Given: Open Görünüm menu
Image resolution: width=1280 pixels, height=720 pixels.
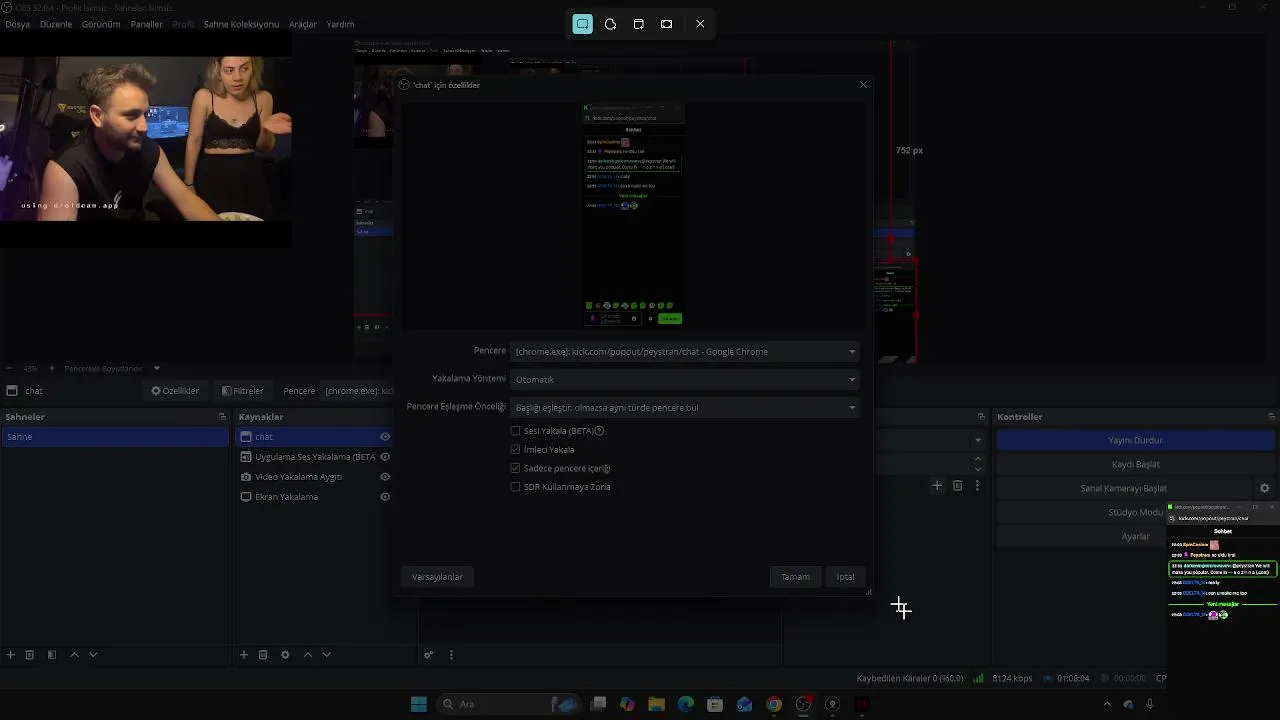Looking at the screenshot, I should click(x=101, y=24).
